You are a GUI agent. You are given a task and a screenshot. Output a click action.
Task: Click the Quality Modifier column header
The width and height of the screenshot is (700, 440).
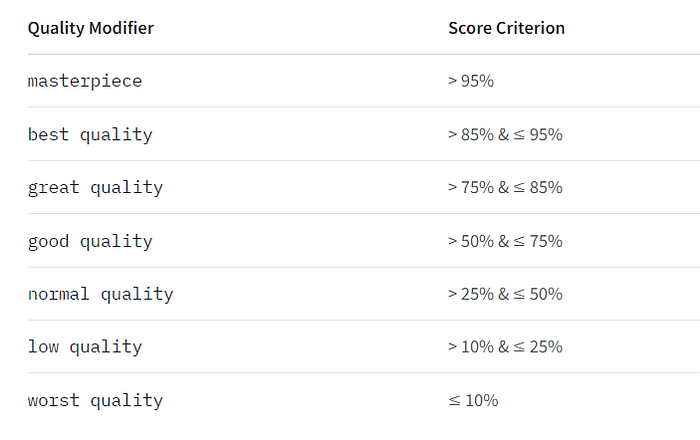click(x=91, y=28)
